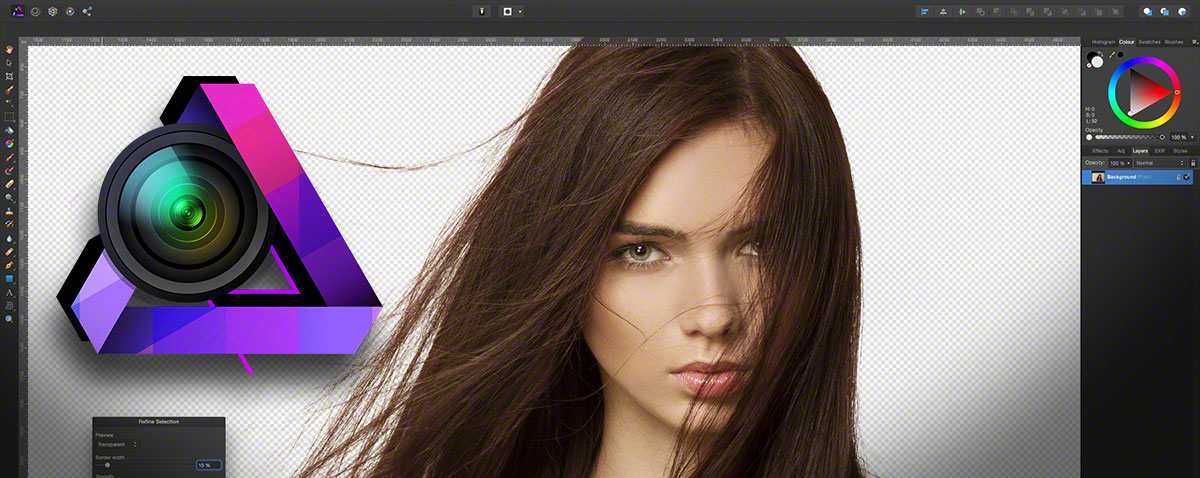The height and width of the screenshot is (478, 1200).
Task: Select the Blur droplet tool
Action: coord(10,239)
